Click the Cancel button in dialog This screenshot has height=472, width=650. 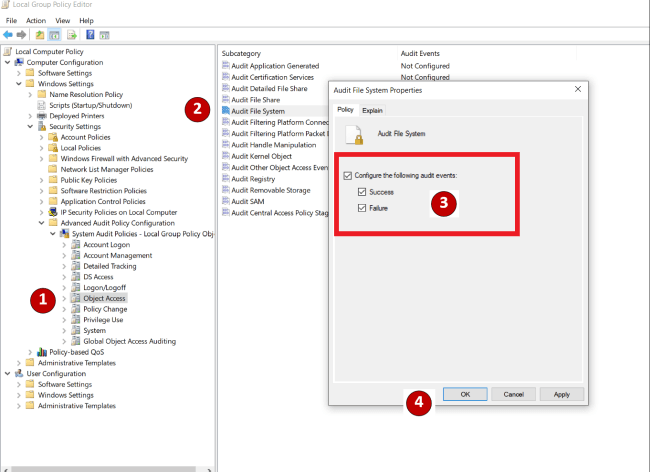point(514,394)
